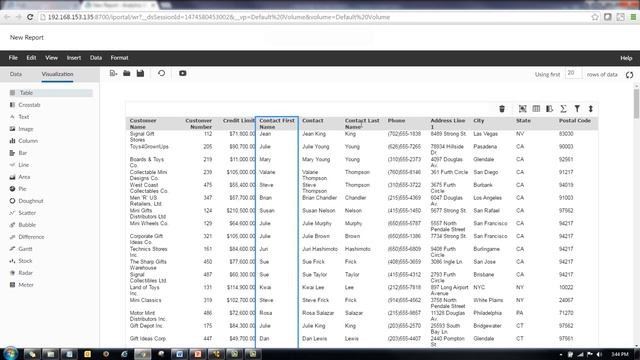Click refresh icon next to rows of data
Image resolution: width=640 pixels, height=360 pixels.
click(x=629, y=75)
